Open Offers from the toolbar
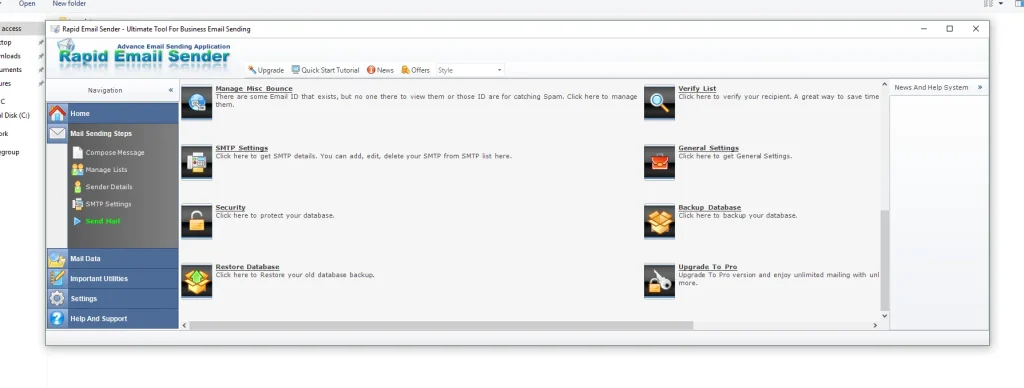1024x388 pixels. click(415, 70)
